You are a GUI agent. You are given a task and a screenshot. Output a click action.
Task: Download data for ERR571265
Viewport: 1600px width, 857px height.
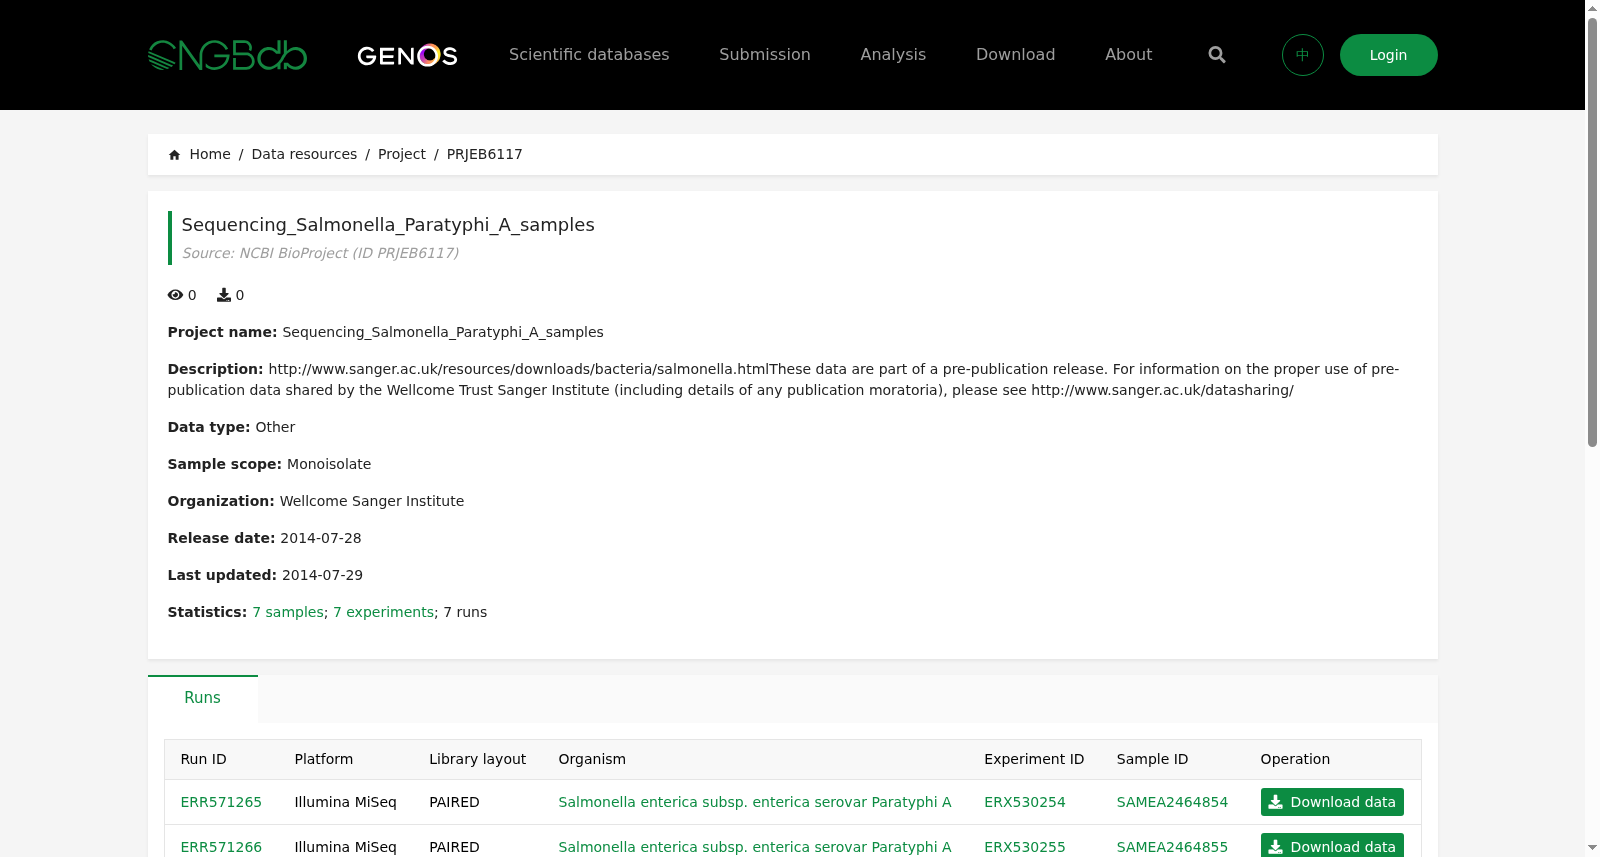pyautogui.click(x=1332, y=802)
